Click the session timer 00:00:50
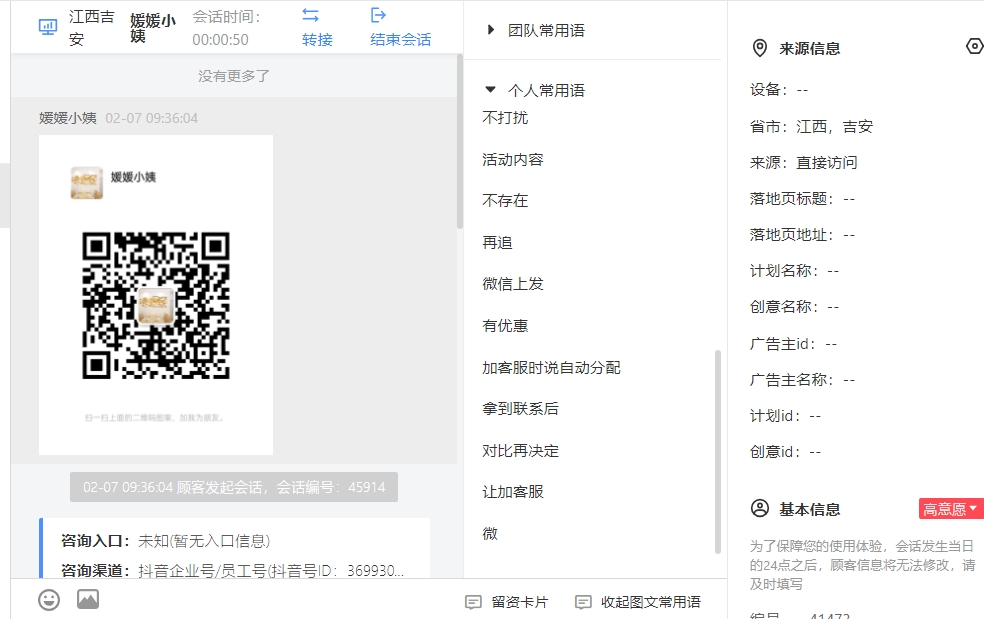 point(220,40)
